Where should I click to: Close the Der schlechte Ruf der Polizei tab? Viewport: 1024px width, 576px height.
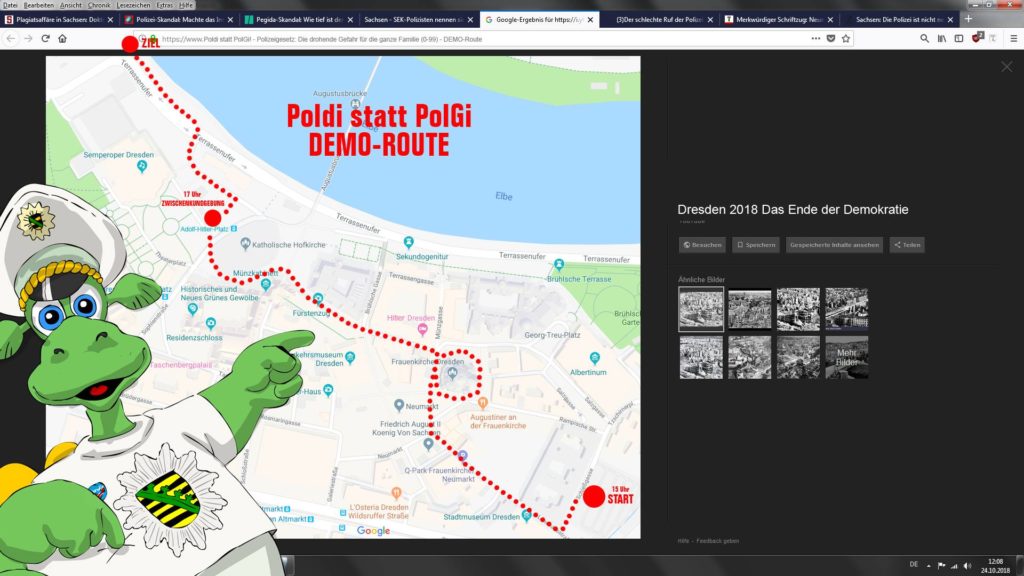[711, 20]
